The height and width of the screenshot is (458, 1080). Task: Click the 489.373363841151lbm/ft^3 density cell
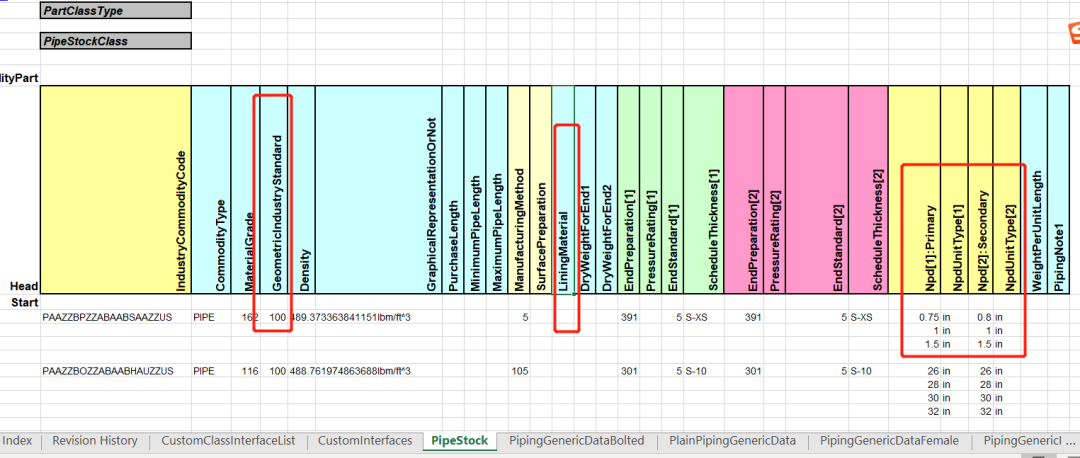tap(351, 318)
